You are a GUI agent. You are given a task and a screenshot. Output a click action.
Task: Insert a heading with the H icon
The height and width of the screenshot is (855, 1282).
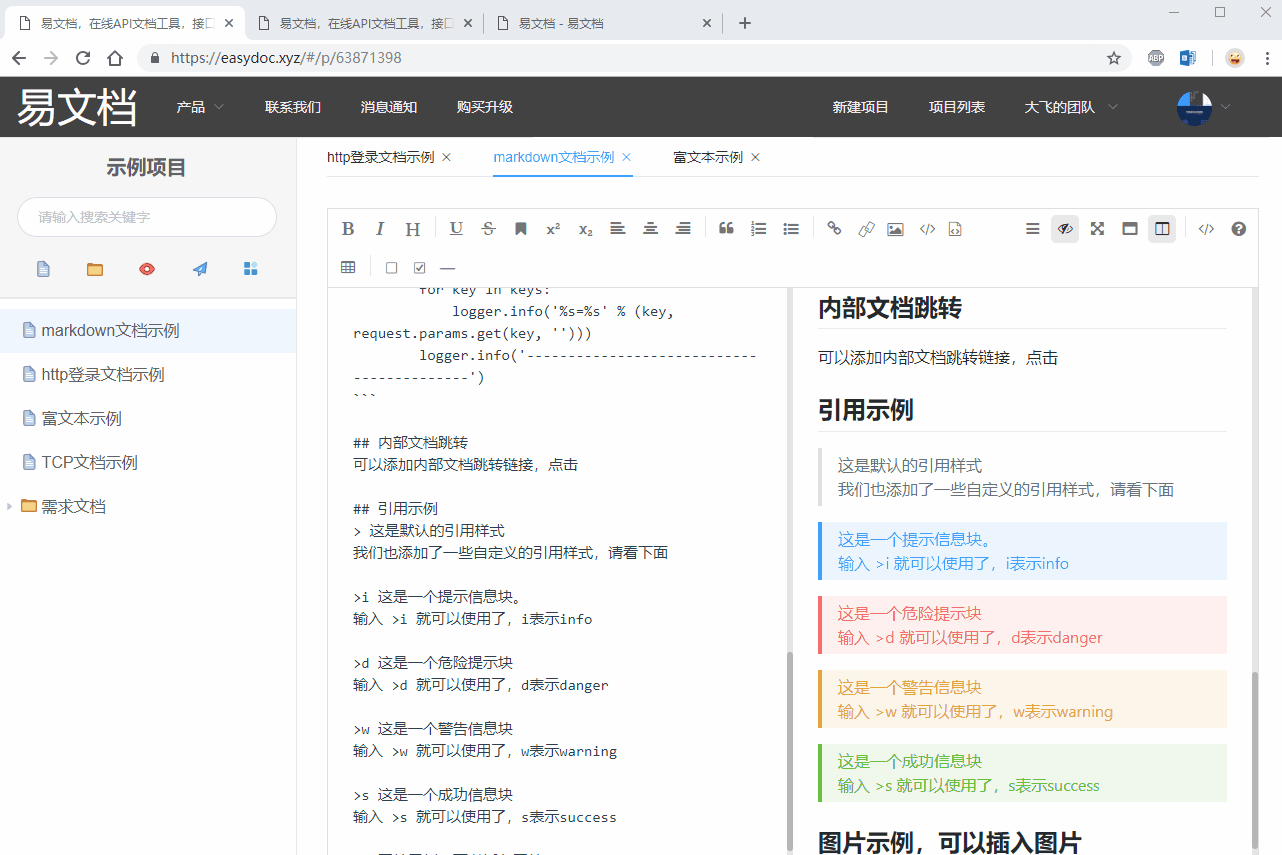coord(412,229)
